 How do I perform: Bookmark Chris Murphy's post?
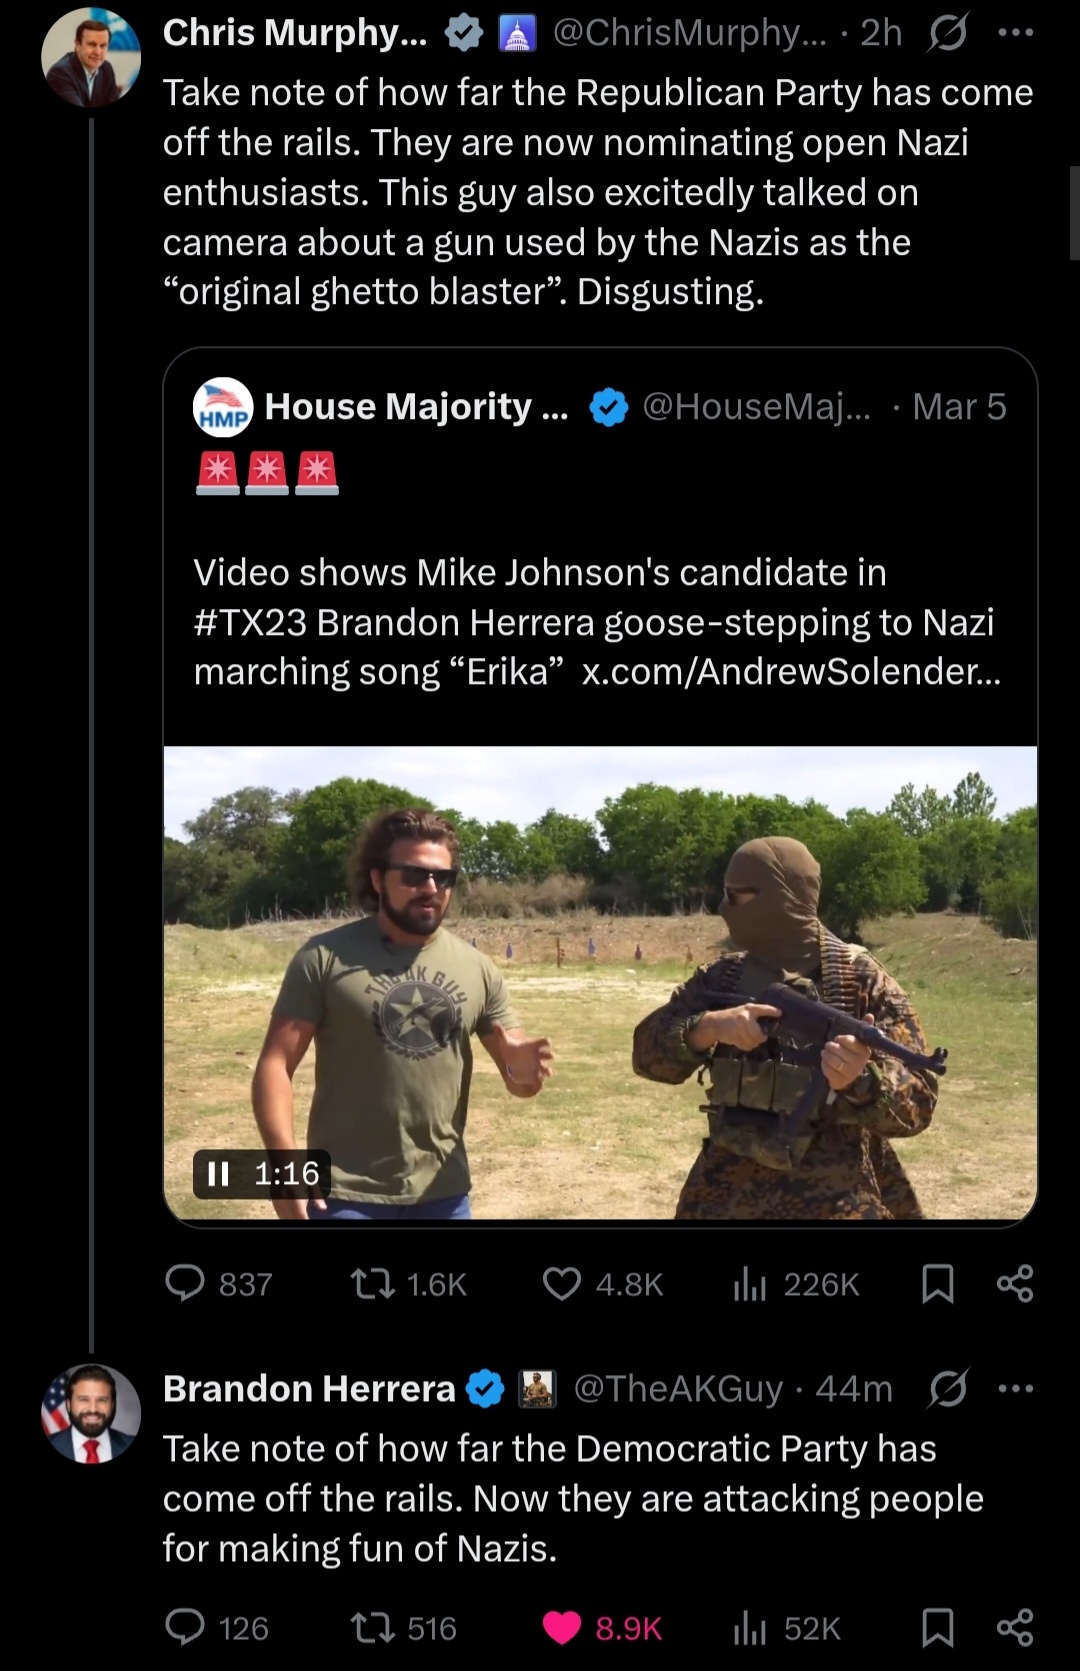(x=936, y=1283)
